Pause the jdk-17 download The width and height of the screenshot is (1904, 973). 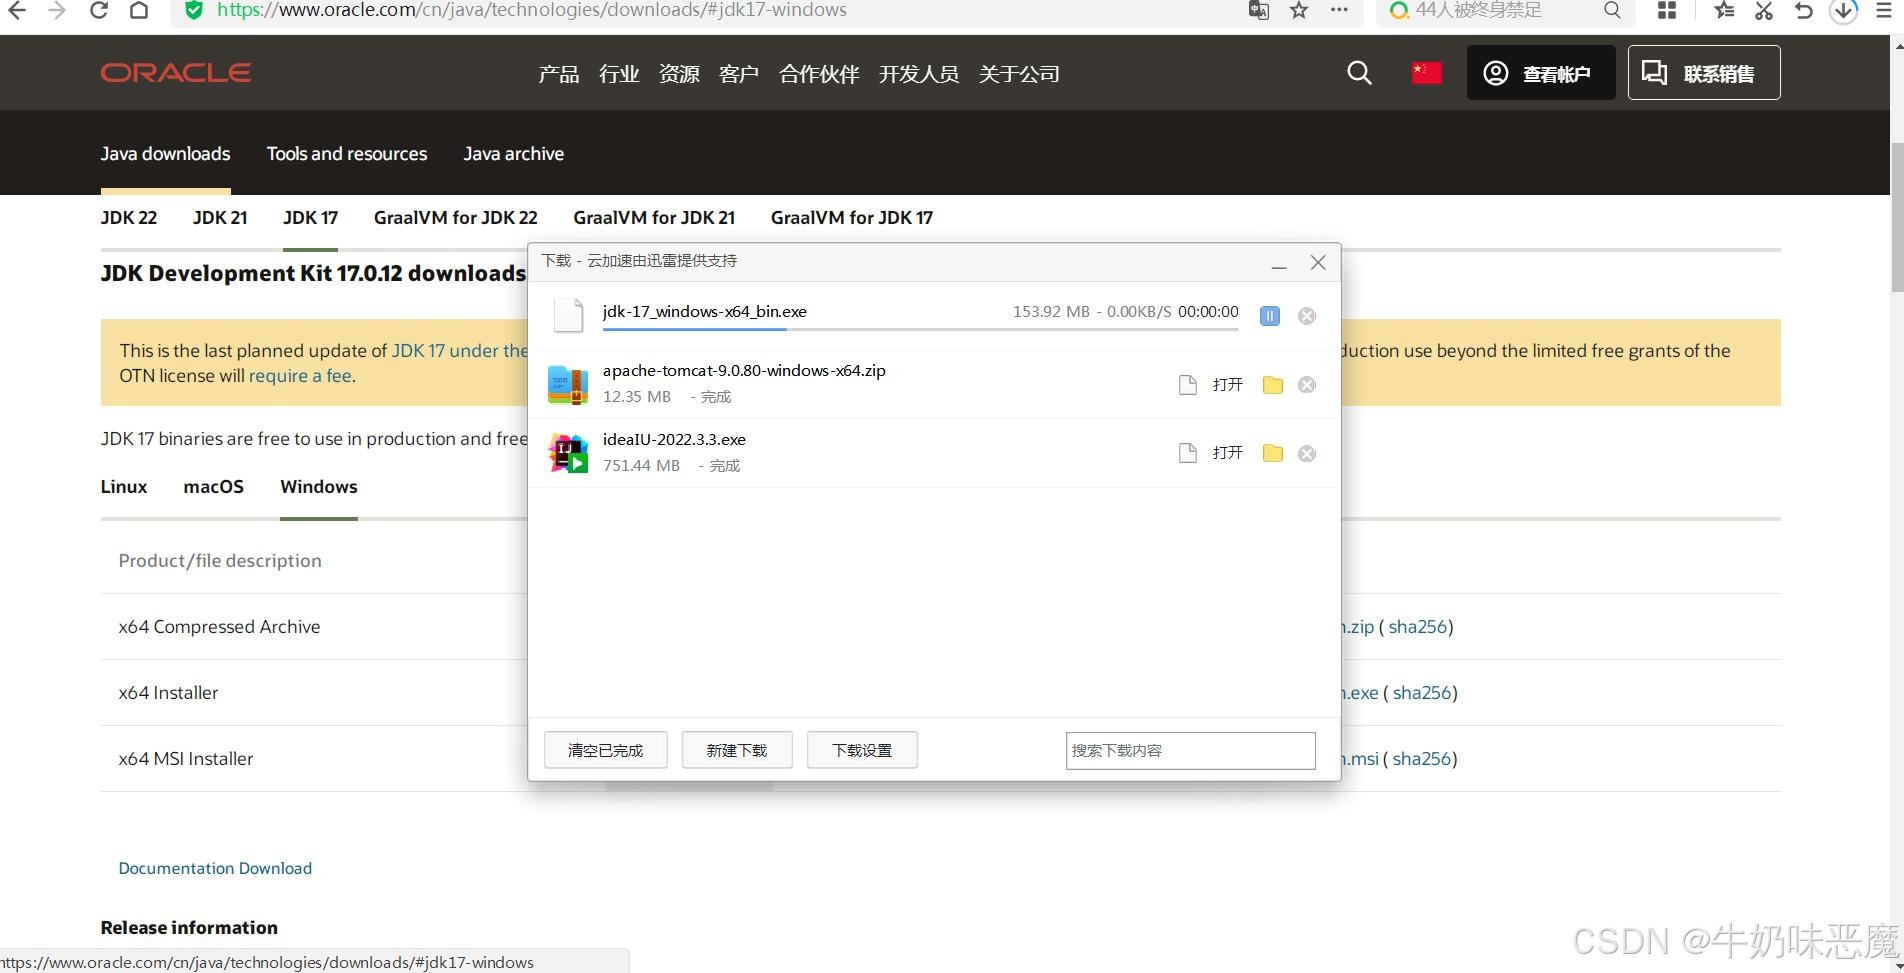pyautogui.click(x=1270, y=316)
